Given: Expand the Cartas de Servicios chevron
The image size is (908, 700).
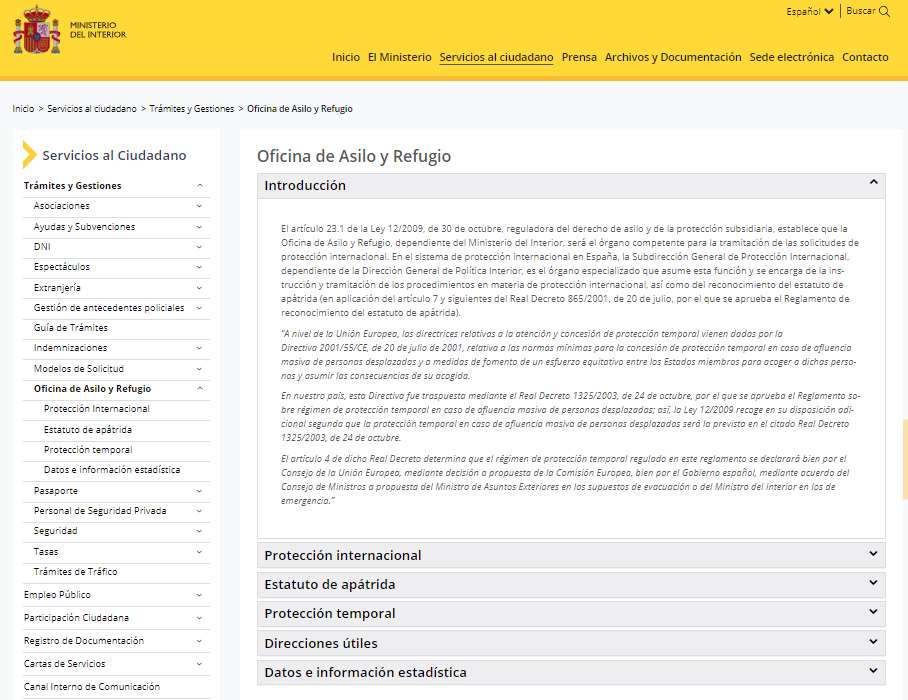Looking at the screenshot, I should [x=199, y=664].
